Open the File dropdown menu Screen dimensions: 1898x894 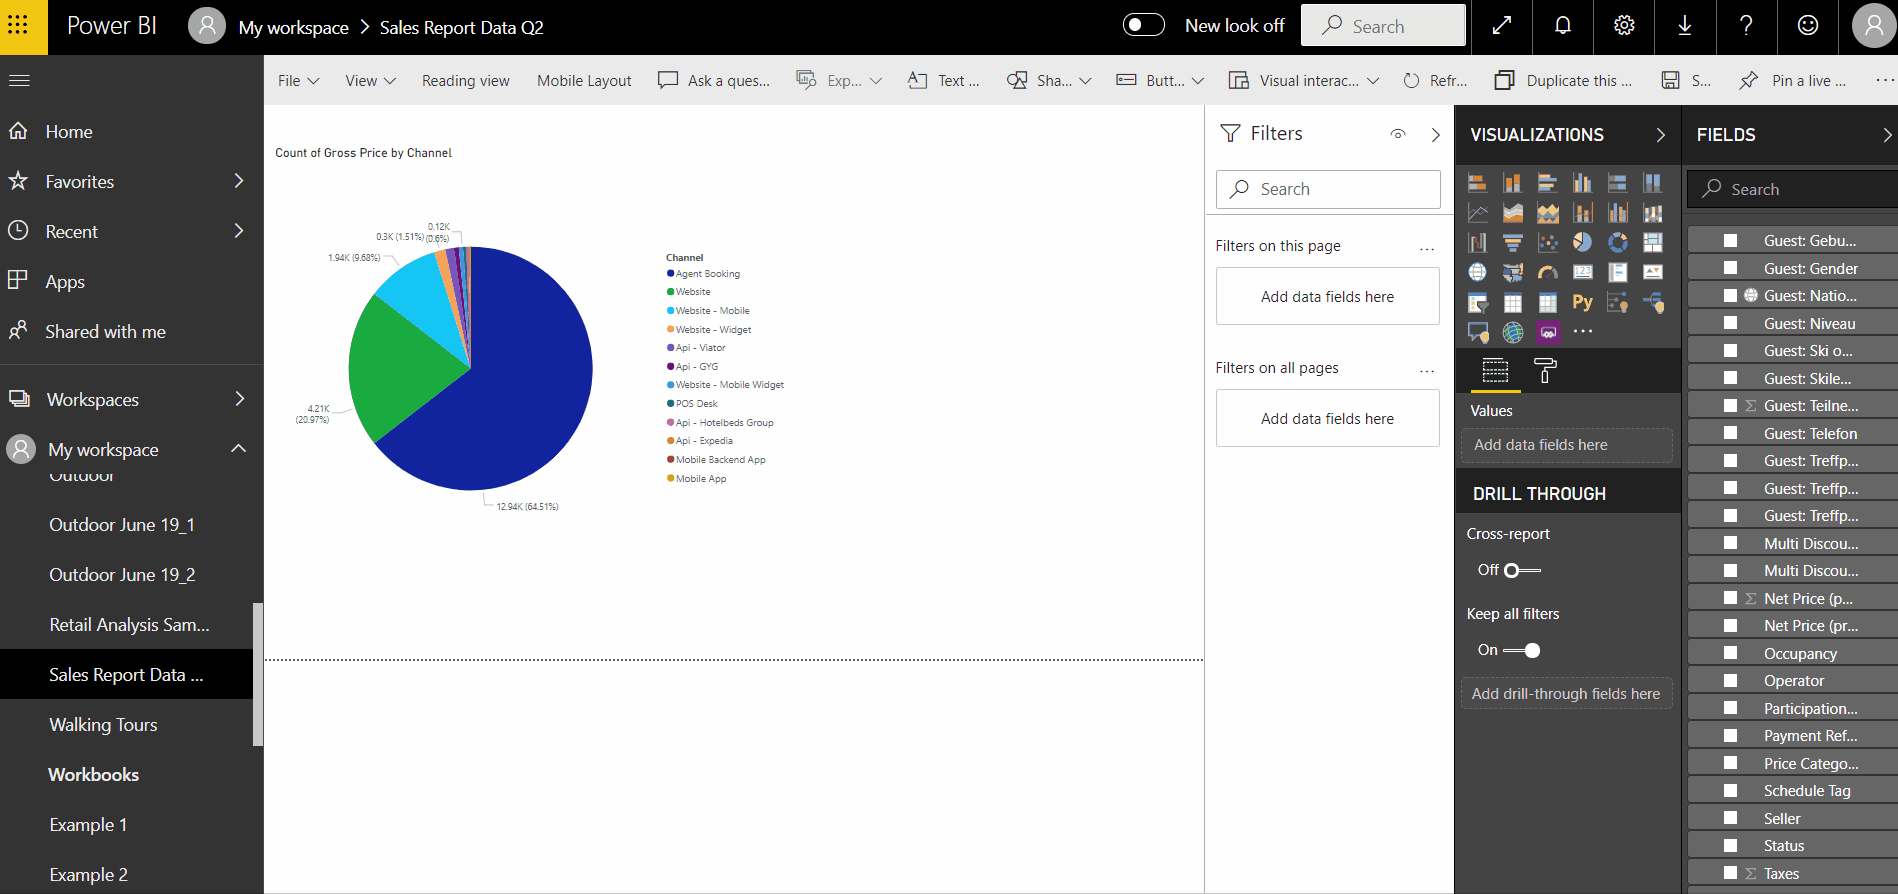click(298, 80)
